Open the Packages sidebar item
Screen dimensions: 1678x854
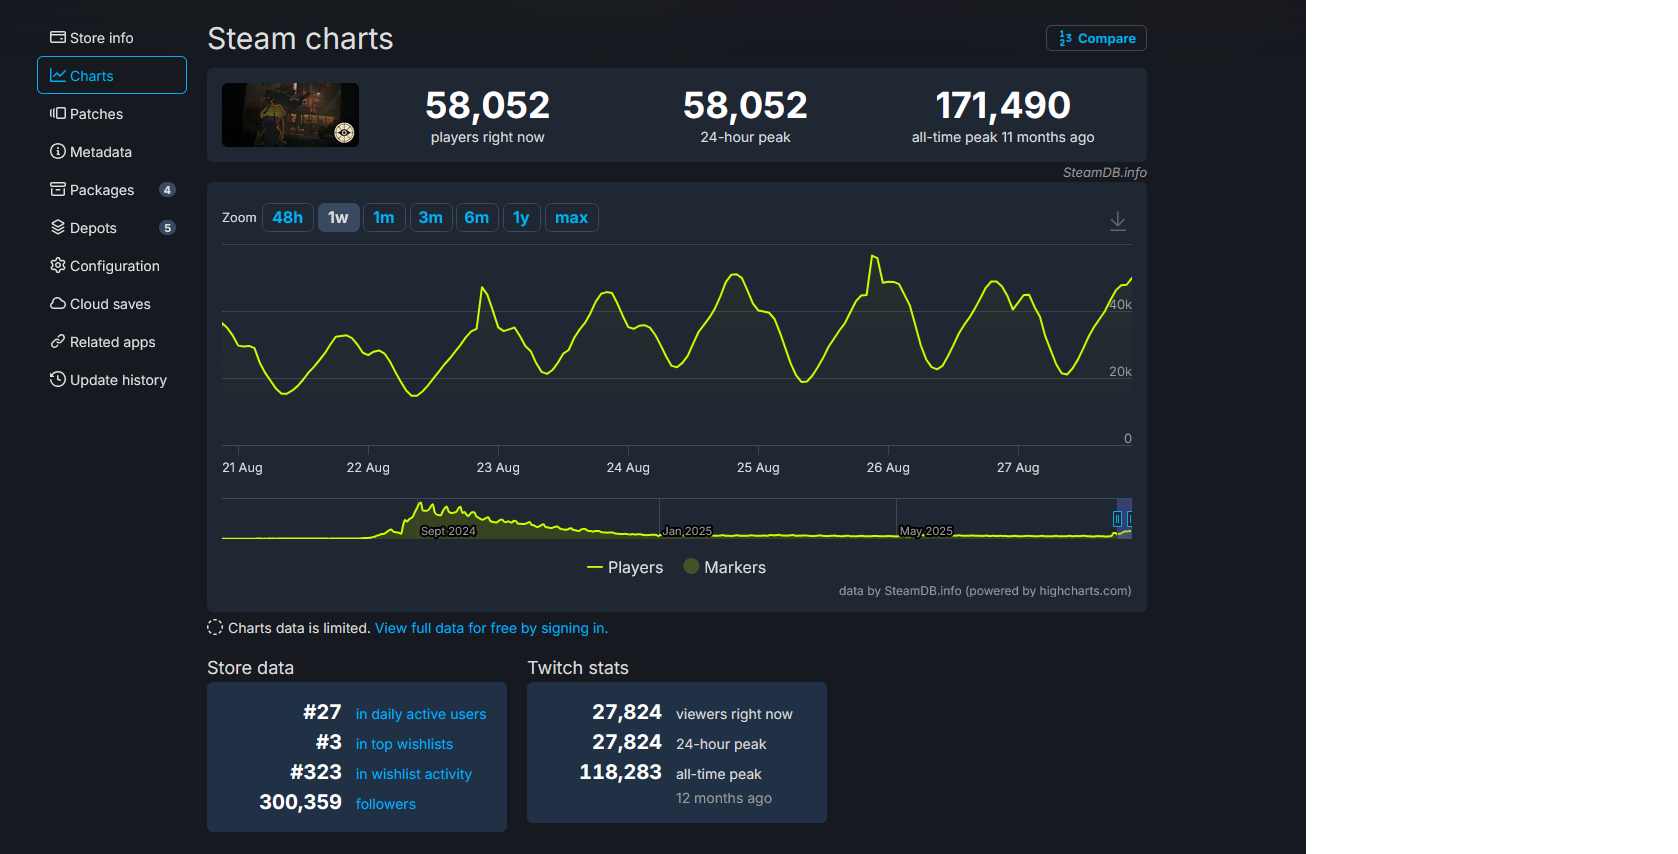pos(112,190)
